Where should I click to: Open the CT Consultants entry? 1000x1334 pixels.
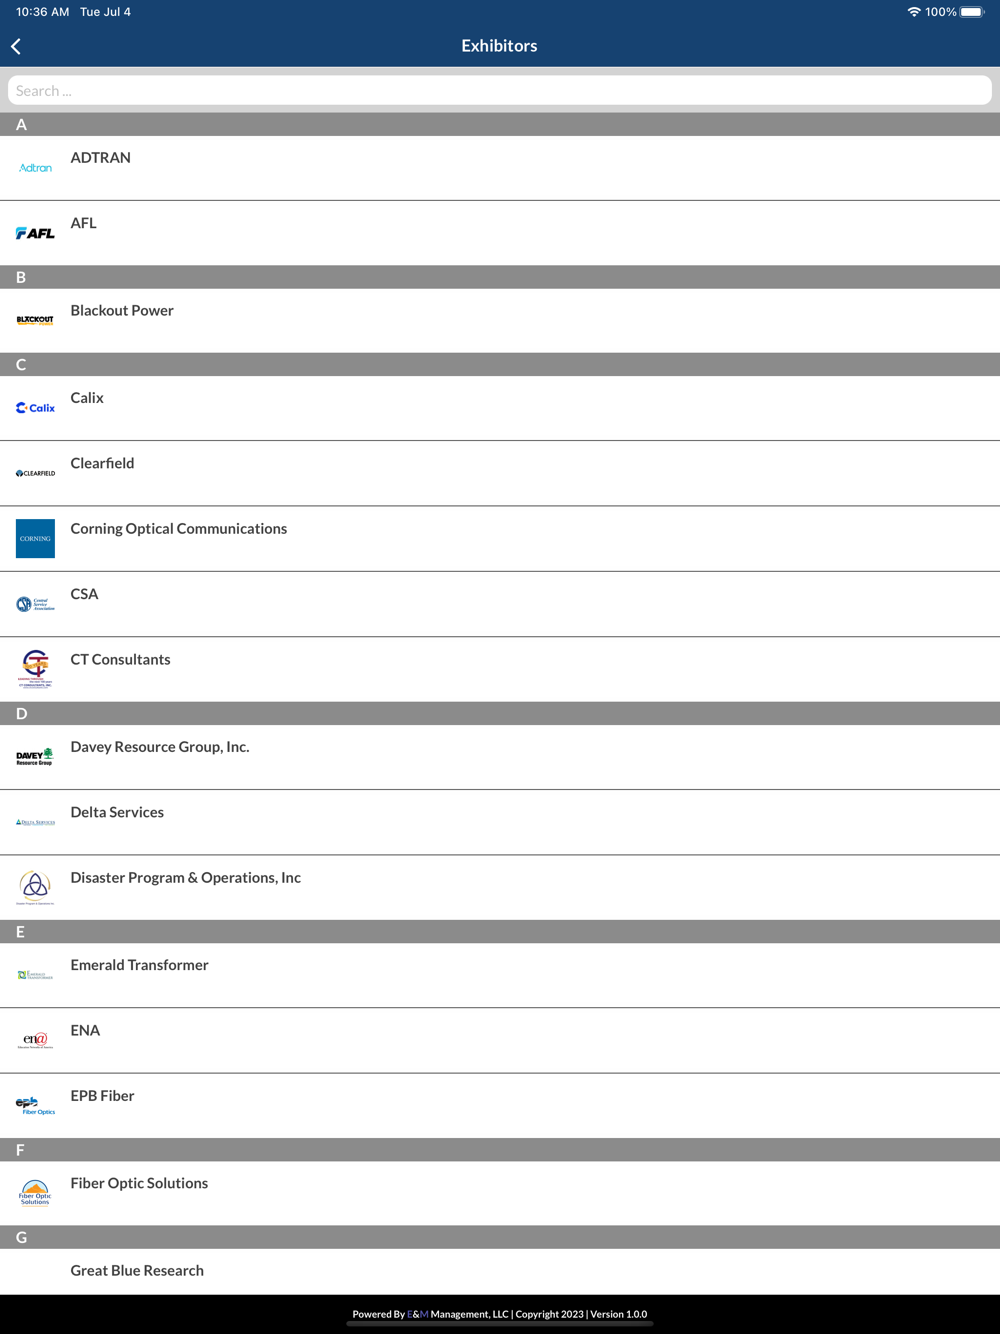coord(500,669)
